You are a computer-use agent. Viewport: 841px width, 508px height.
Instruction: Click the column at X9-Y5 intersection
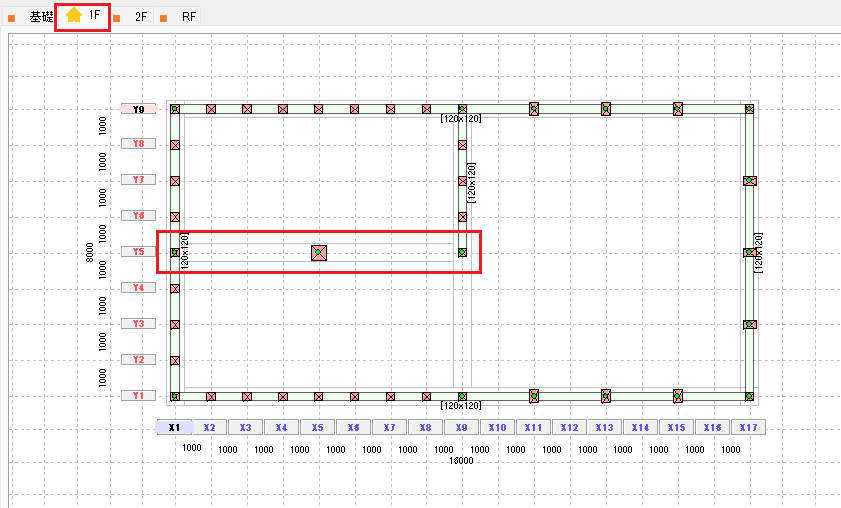tap(462, 253)
